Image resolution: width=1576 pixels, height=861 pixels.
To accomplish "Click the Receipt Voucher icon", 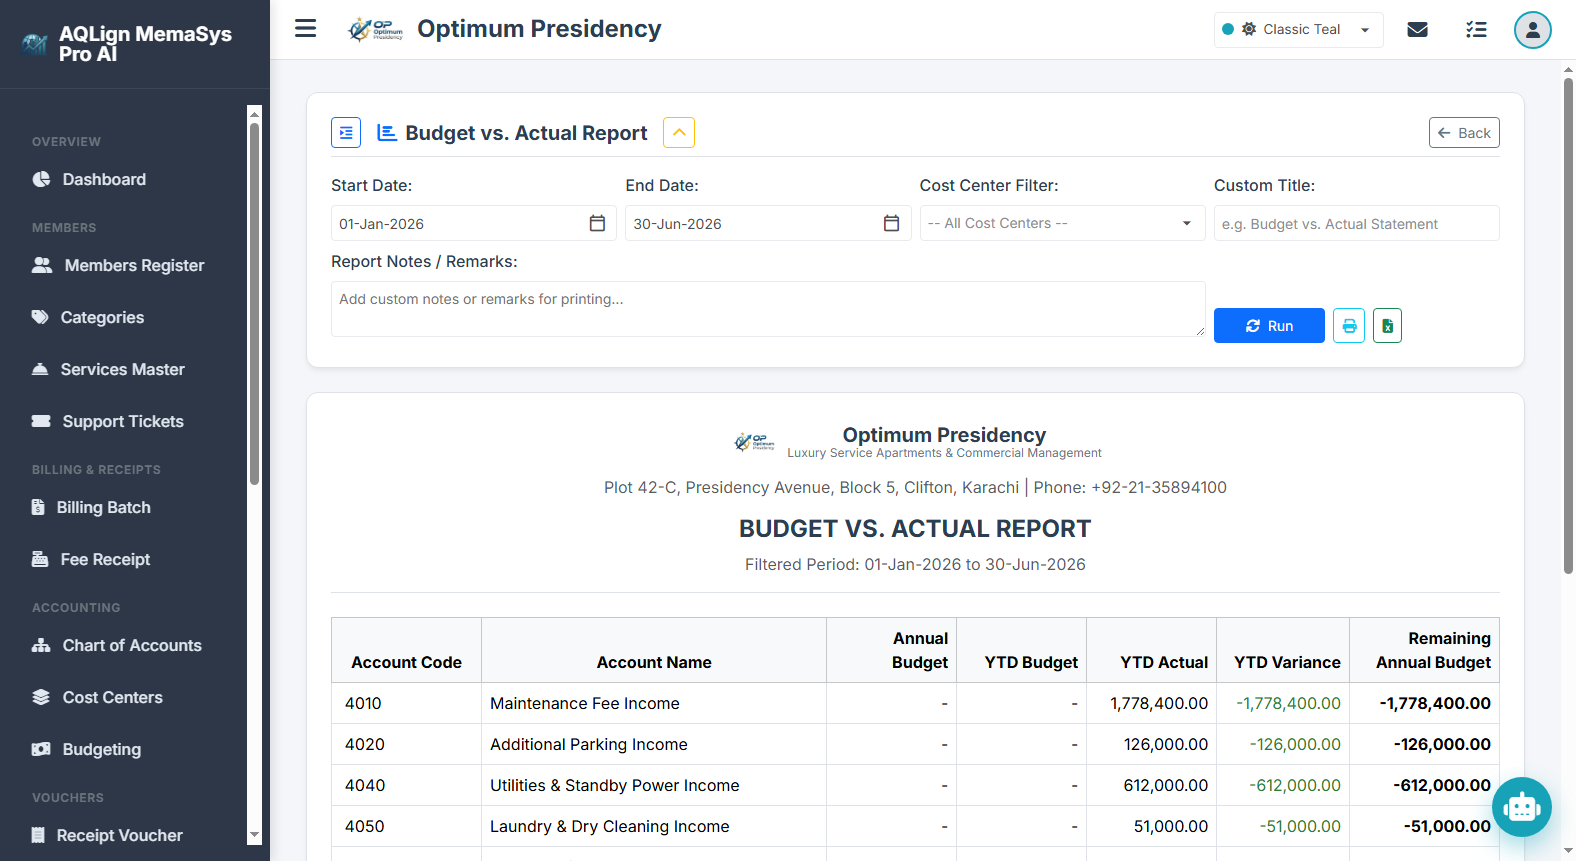I will tap(38, 835).
